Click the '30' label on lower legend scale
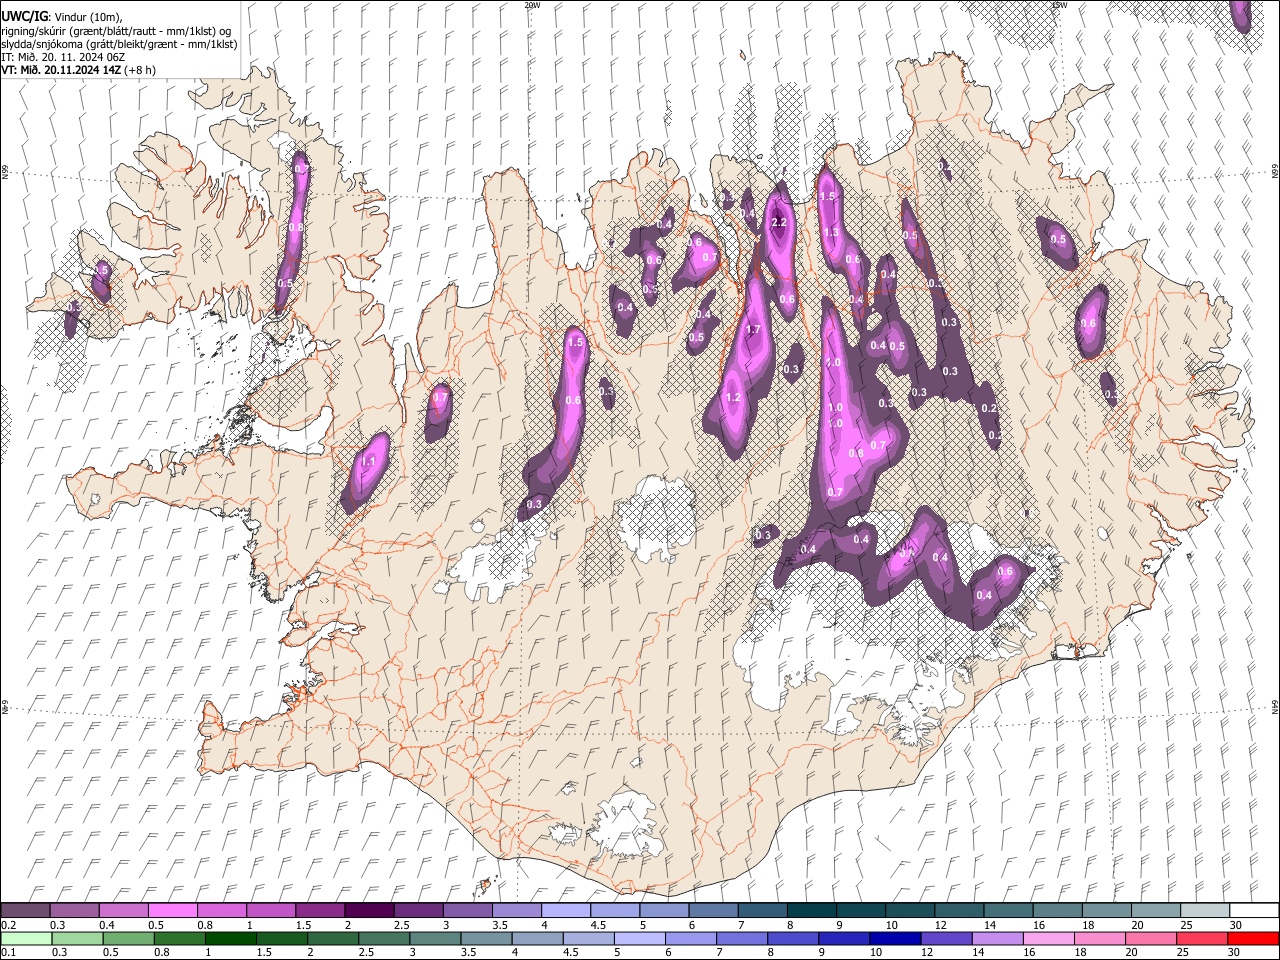The height and width of the screenshot is (960, 1280). point(1235,953)
